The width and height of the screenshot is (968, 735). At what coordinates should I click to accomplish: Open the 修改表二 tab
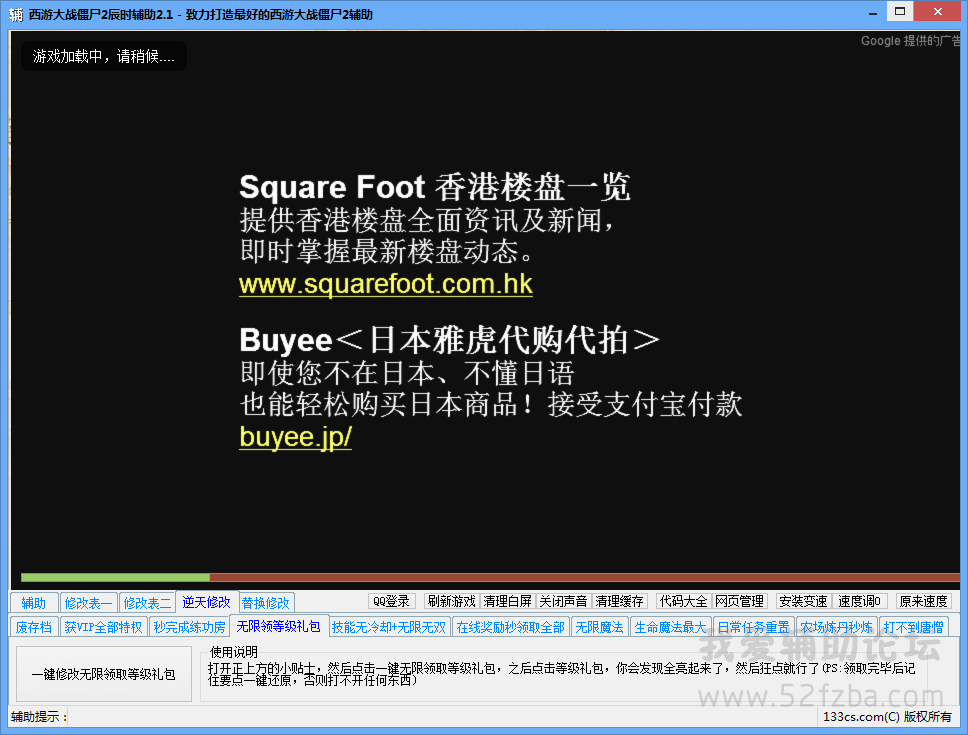coord(147,602)
